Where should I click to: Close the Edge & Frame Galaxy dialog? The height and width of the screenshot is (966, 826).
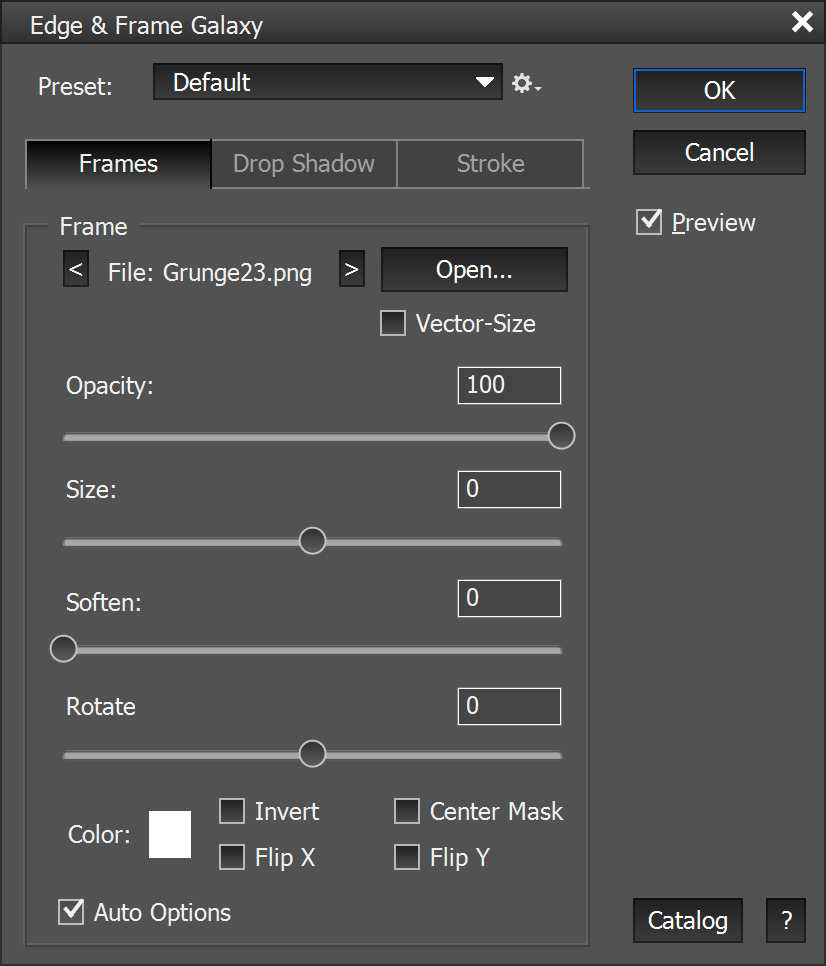coord(802,22)
